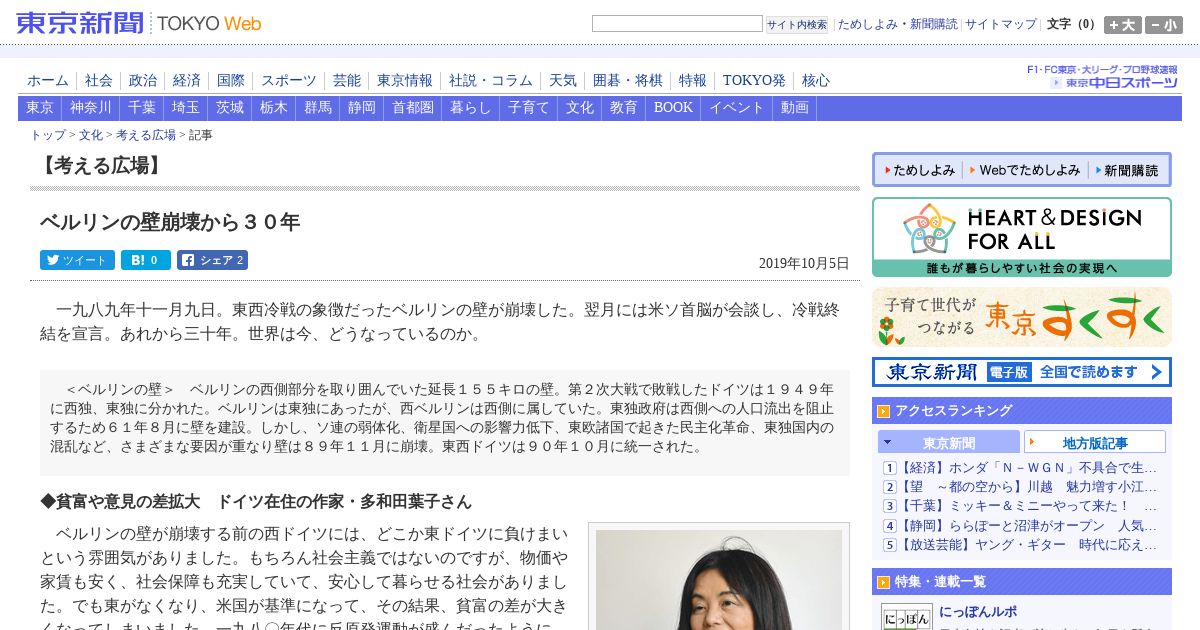Click the サイト内検索 button

[x=797, y=24]
